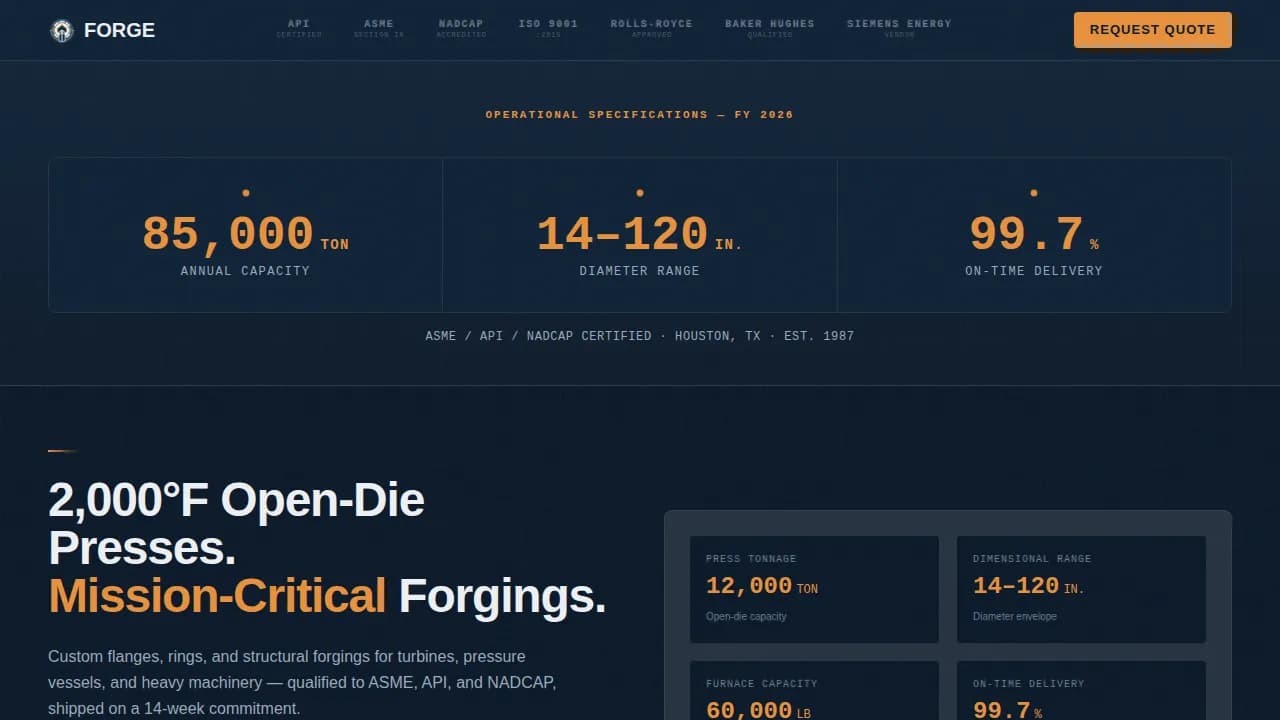Select the lower On-Time Delivery 99.7% card
The image size is (1280, 720).
[1081, 690]
